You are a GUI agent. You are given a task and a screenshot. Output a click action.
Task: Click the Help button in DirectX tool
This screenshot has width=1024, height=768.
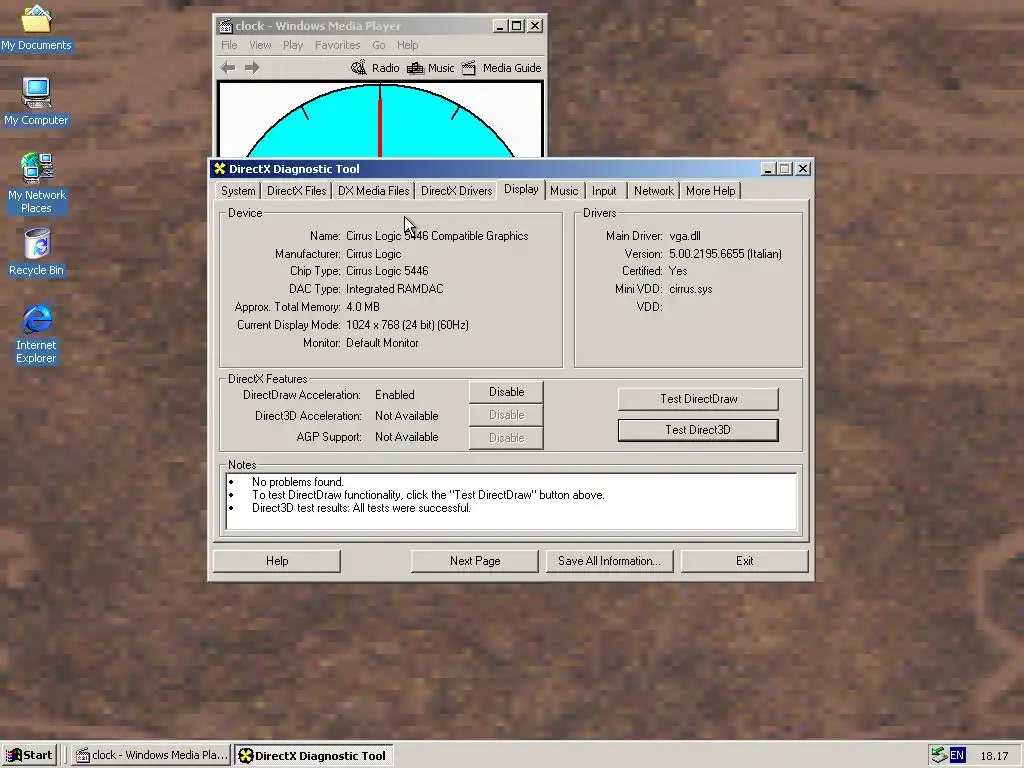277,561
